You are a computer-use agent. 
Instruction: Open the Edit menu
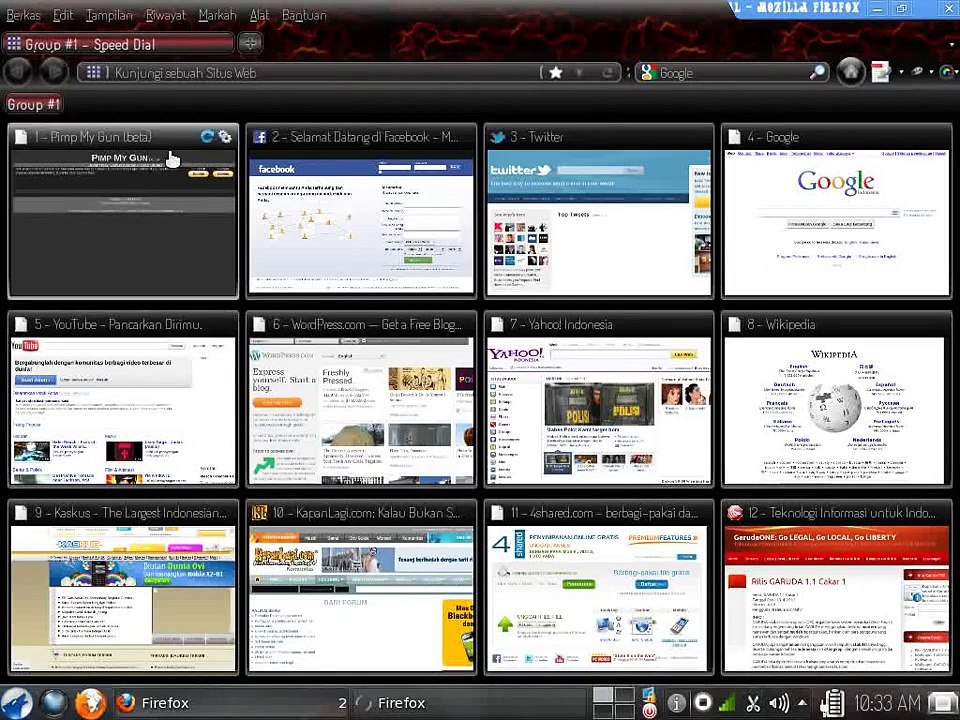63,15
